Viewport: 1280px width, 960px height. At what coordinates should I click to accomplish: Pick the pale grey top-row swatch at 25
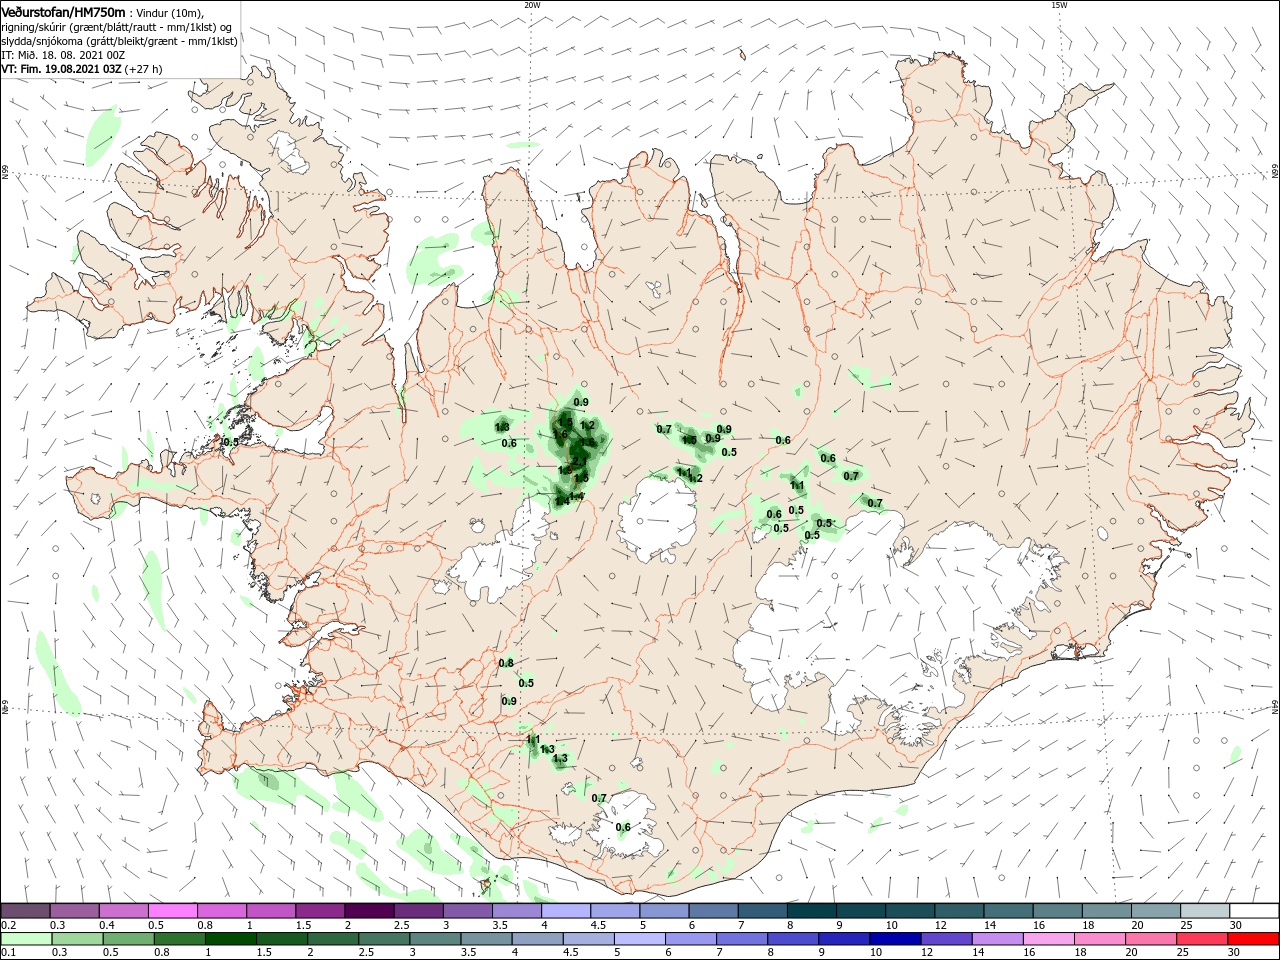pyautogui.click(x=1204, y=911)
